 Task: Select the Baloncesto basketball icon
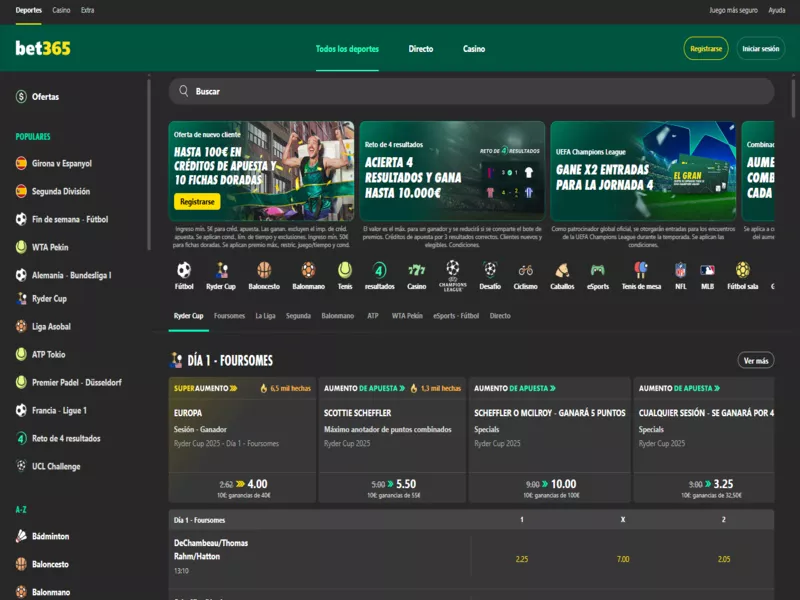(264, 270)
